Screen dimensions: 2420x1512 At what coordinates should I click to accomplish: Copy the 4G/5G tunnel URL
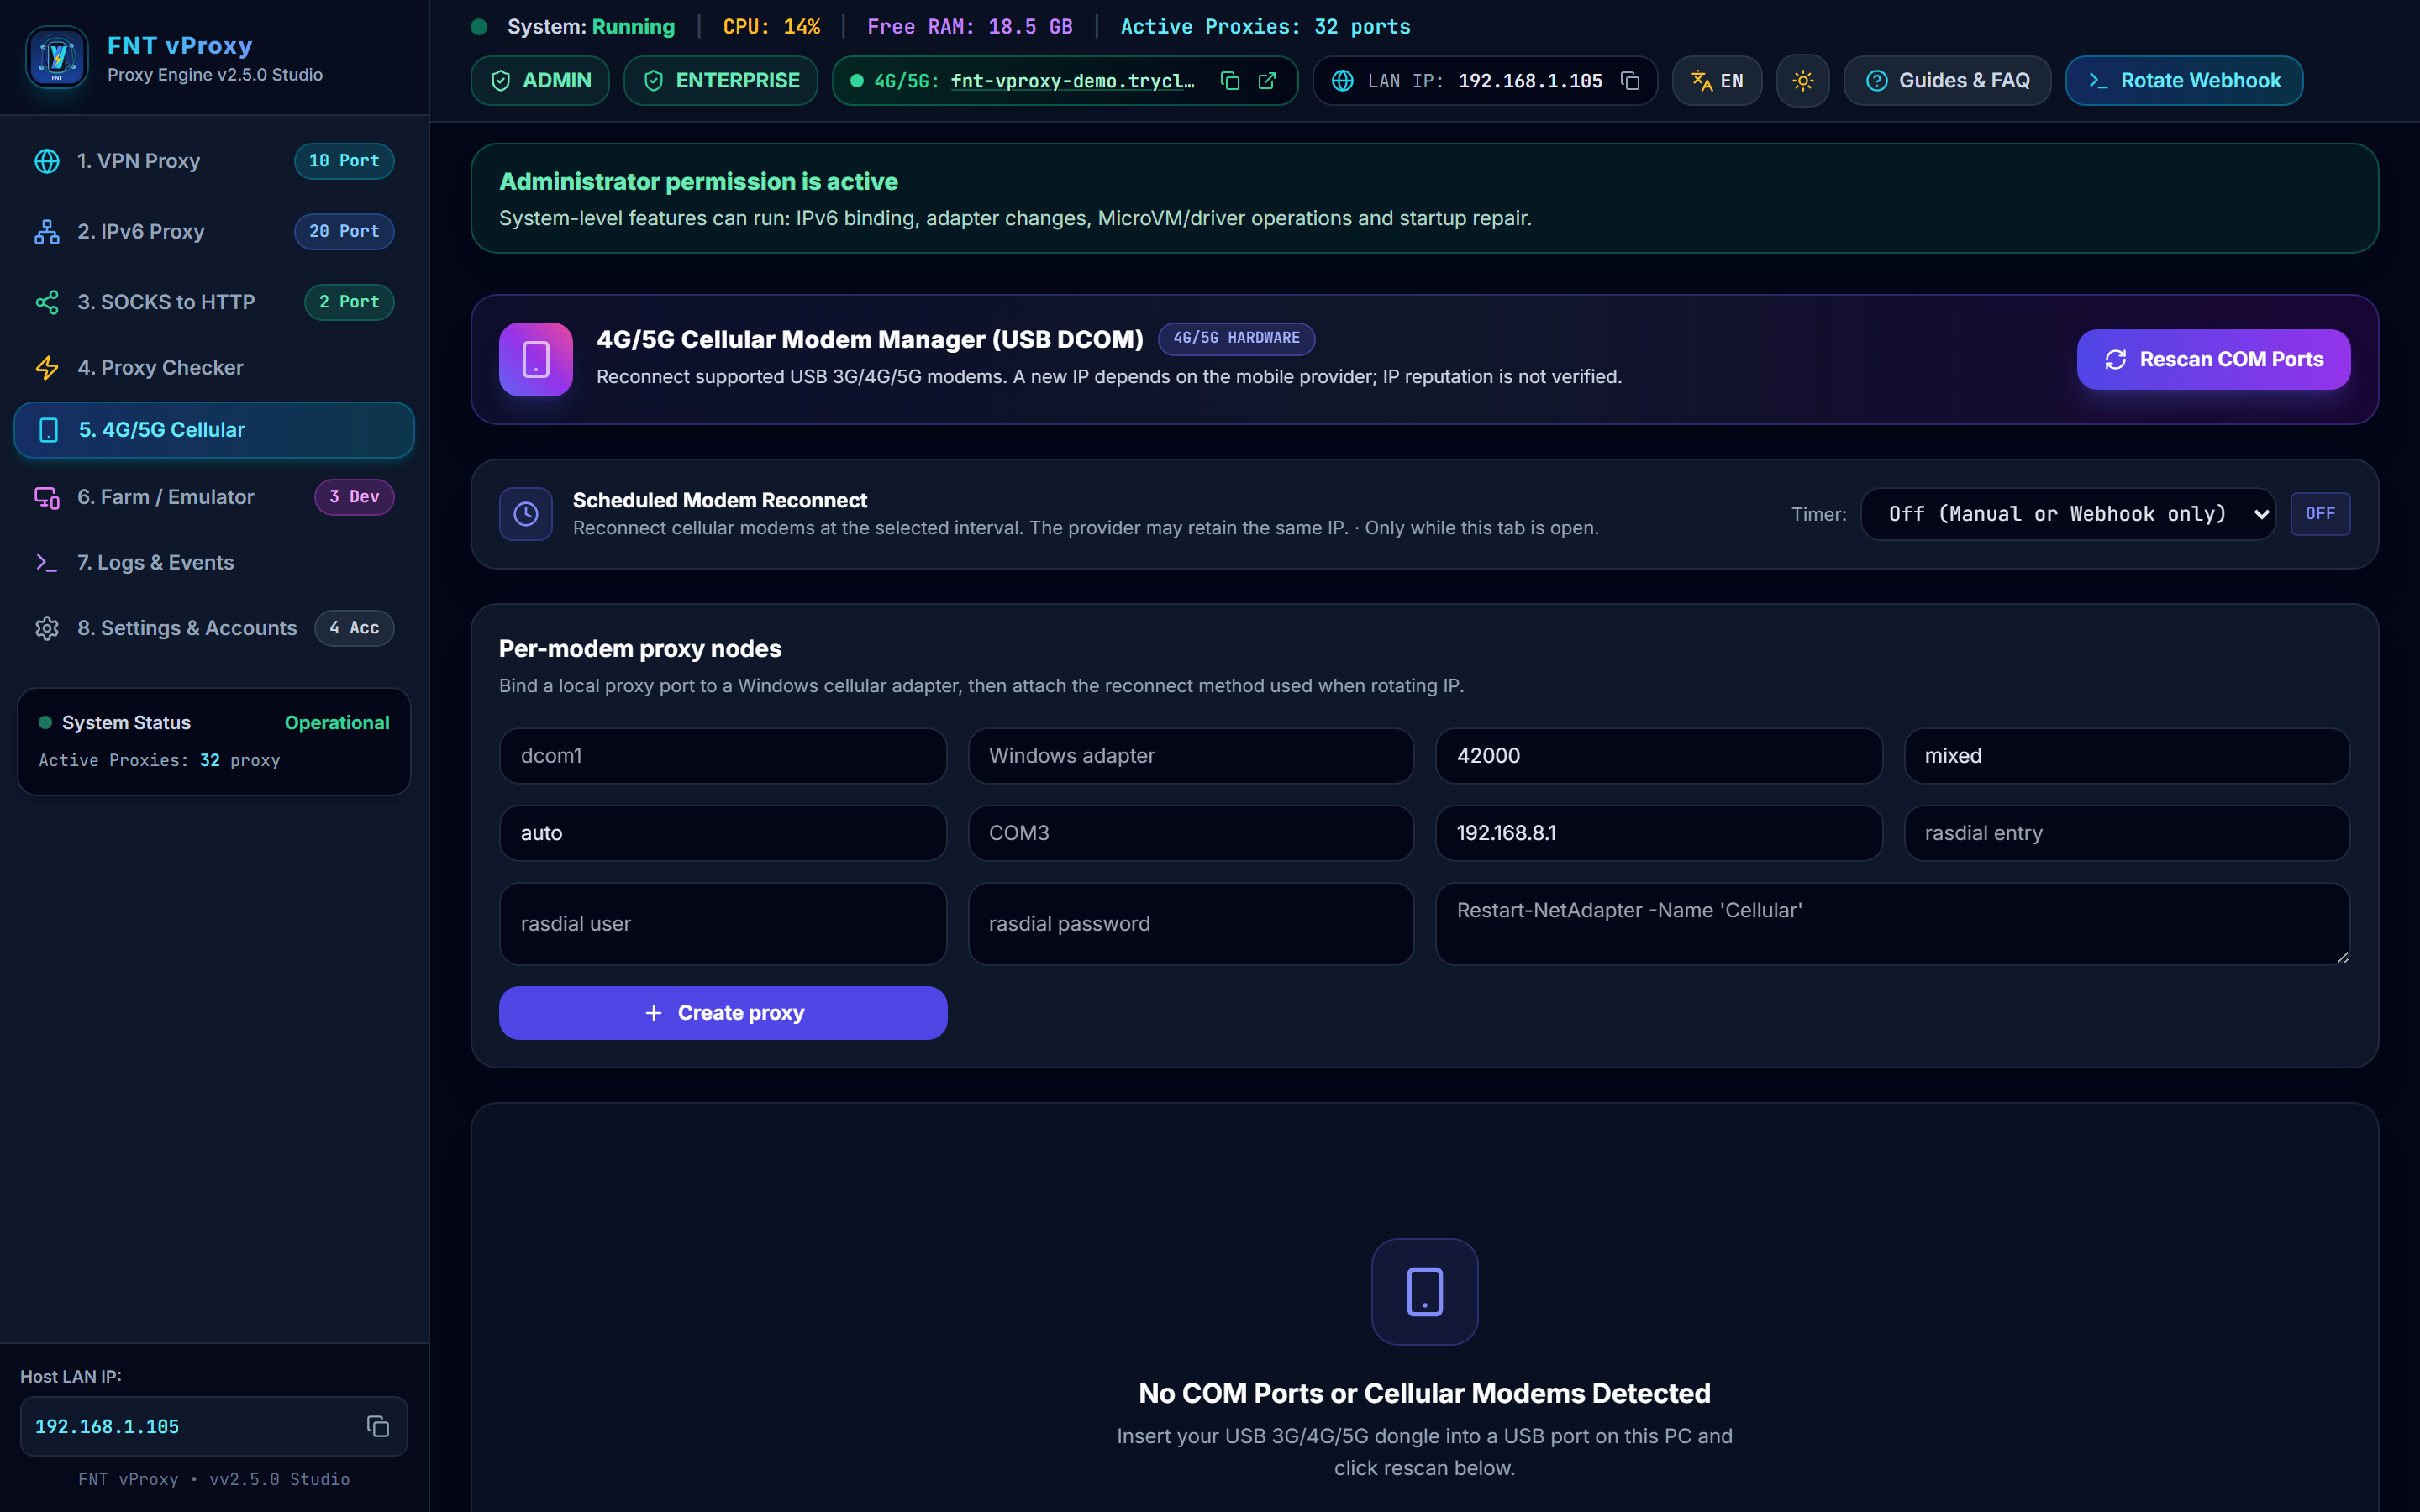pyautogui.click(x=1230, y=81)
